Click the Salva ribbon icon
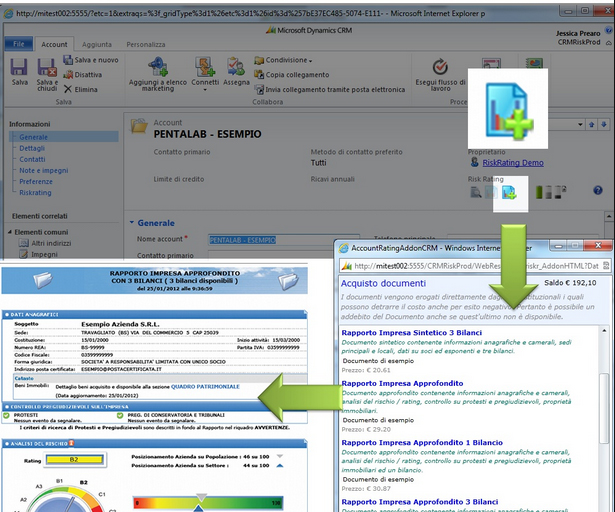The height and width of the screenshot is (512, 615). click(19, 68)
